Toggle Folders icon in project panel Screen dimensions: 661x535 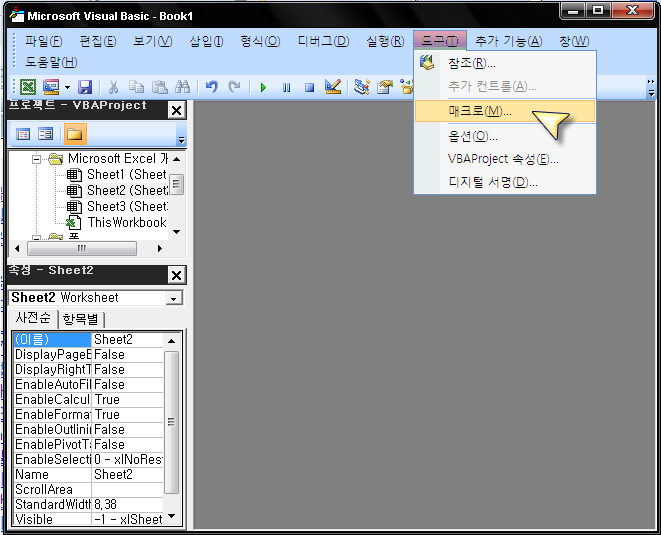[75, 134]
